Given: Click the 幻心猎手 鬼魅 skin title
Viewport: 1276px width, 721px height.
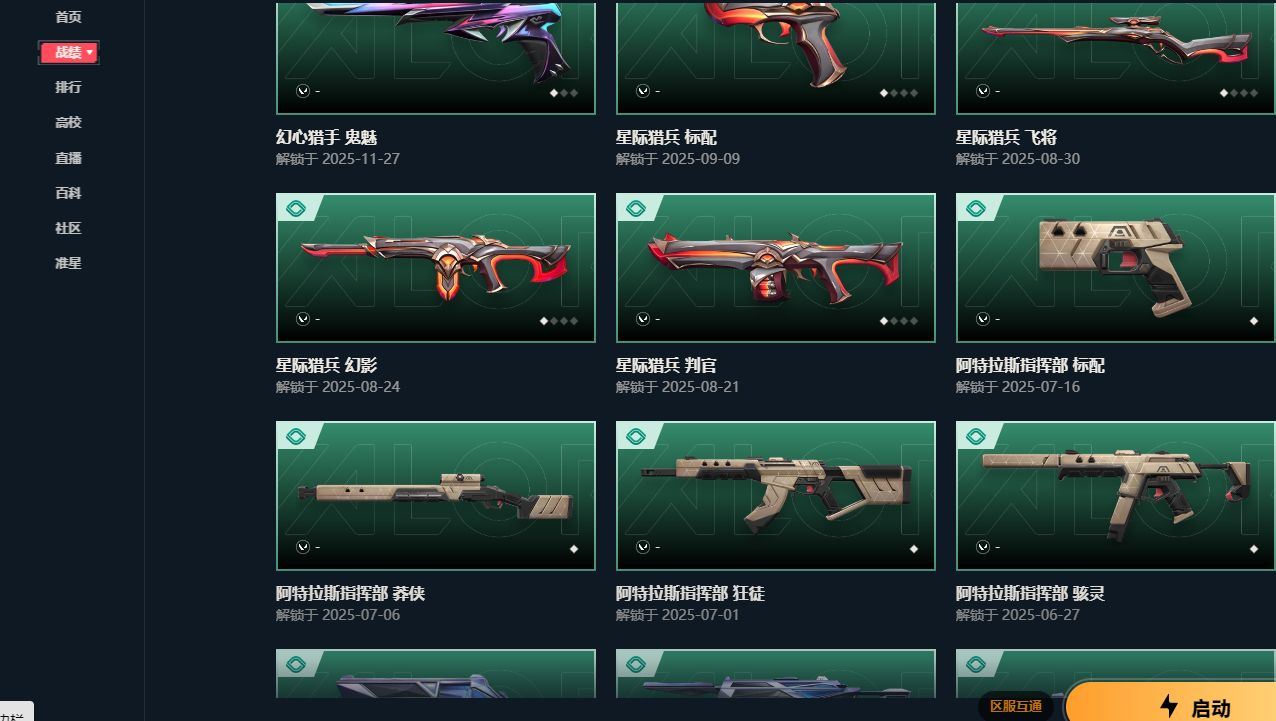Looking at the screenshot, I should pyautogui.click(x=326, y=138).
